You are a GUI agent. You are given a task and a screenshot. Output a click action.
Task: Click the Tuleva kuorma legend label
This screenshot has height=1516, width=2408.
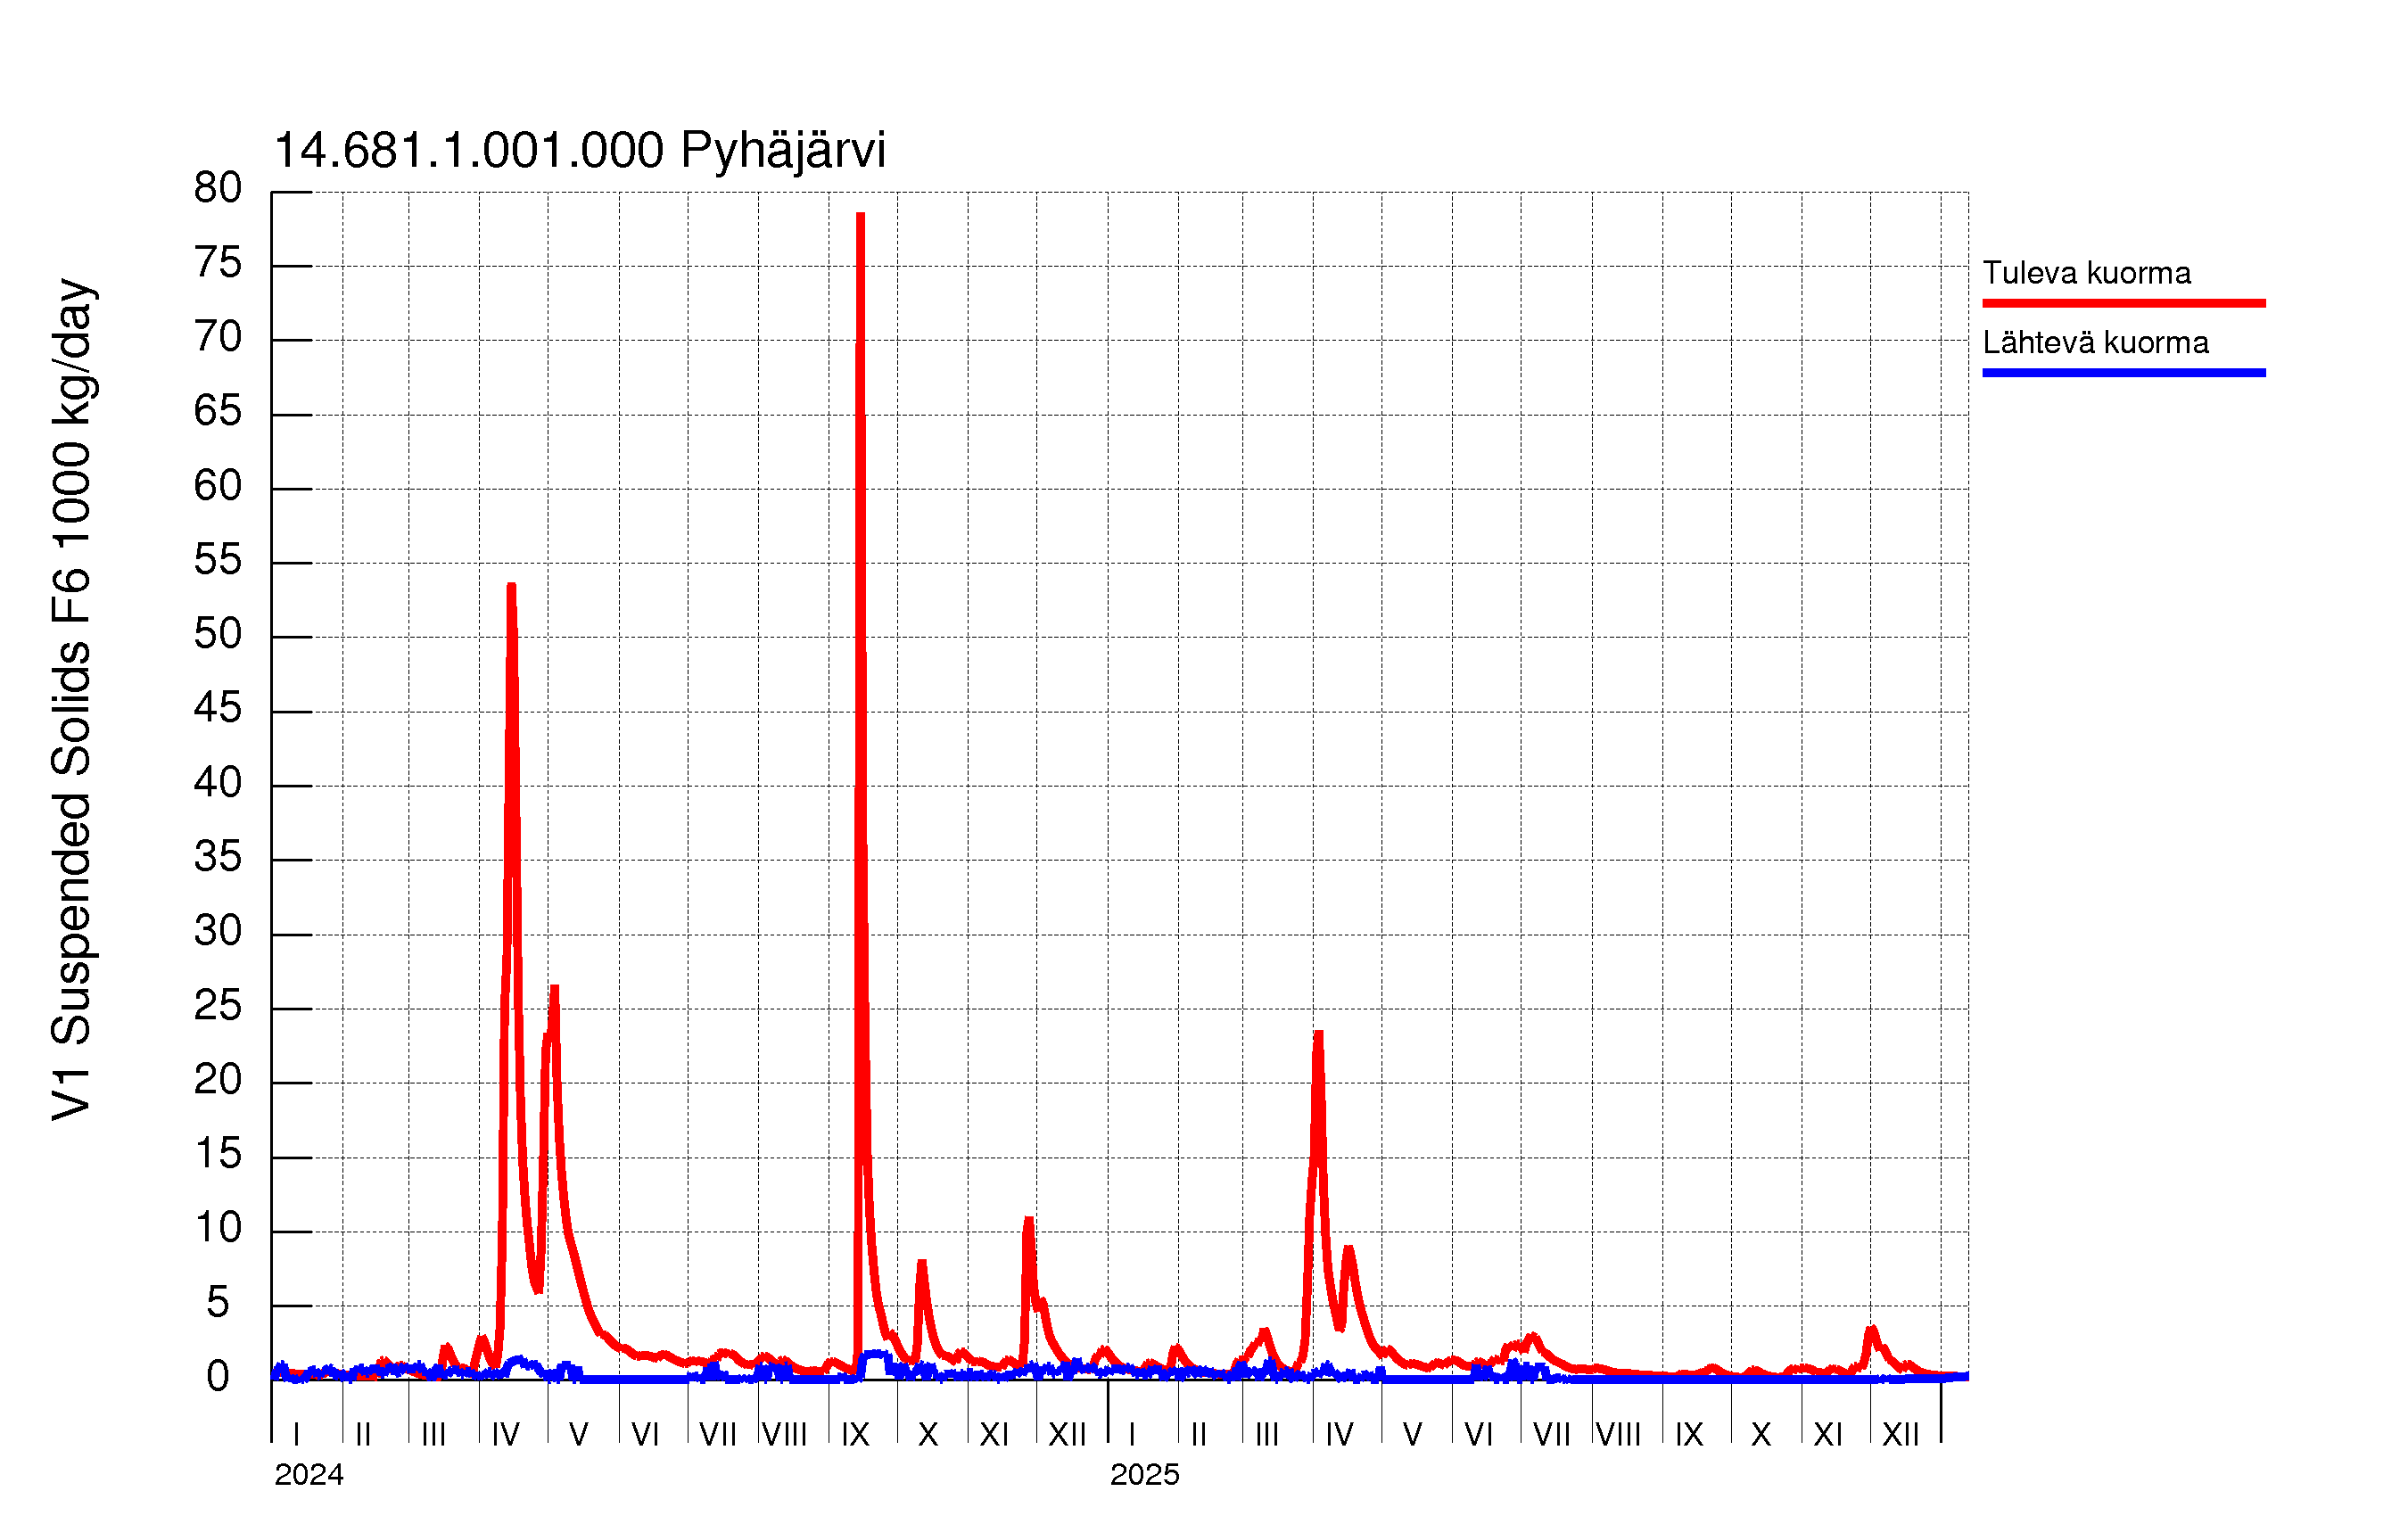(2086, 273)
